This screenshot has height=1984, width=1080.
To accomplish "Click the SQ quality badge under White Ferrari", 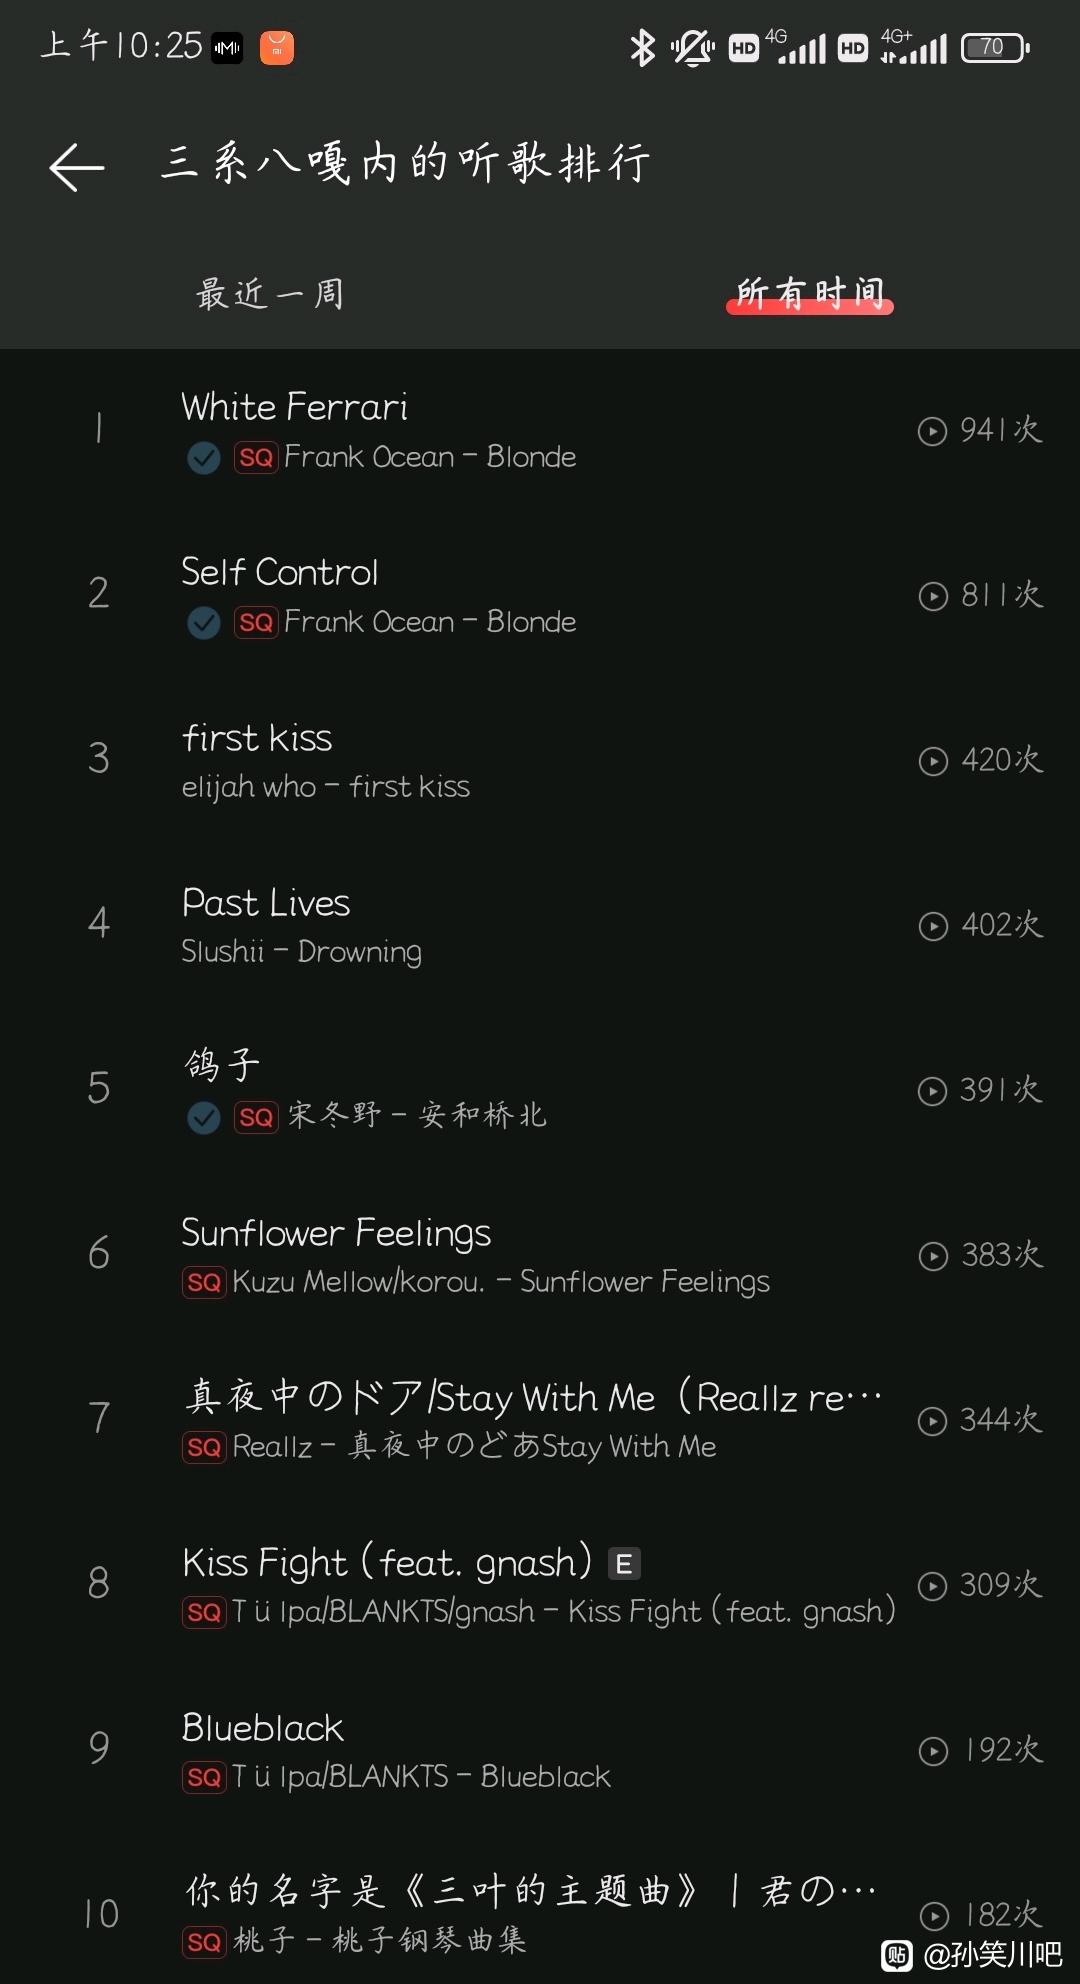I will tap(255, 458).
